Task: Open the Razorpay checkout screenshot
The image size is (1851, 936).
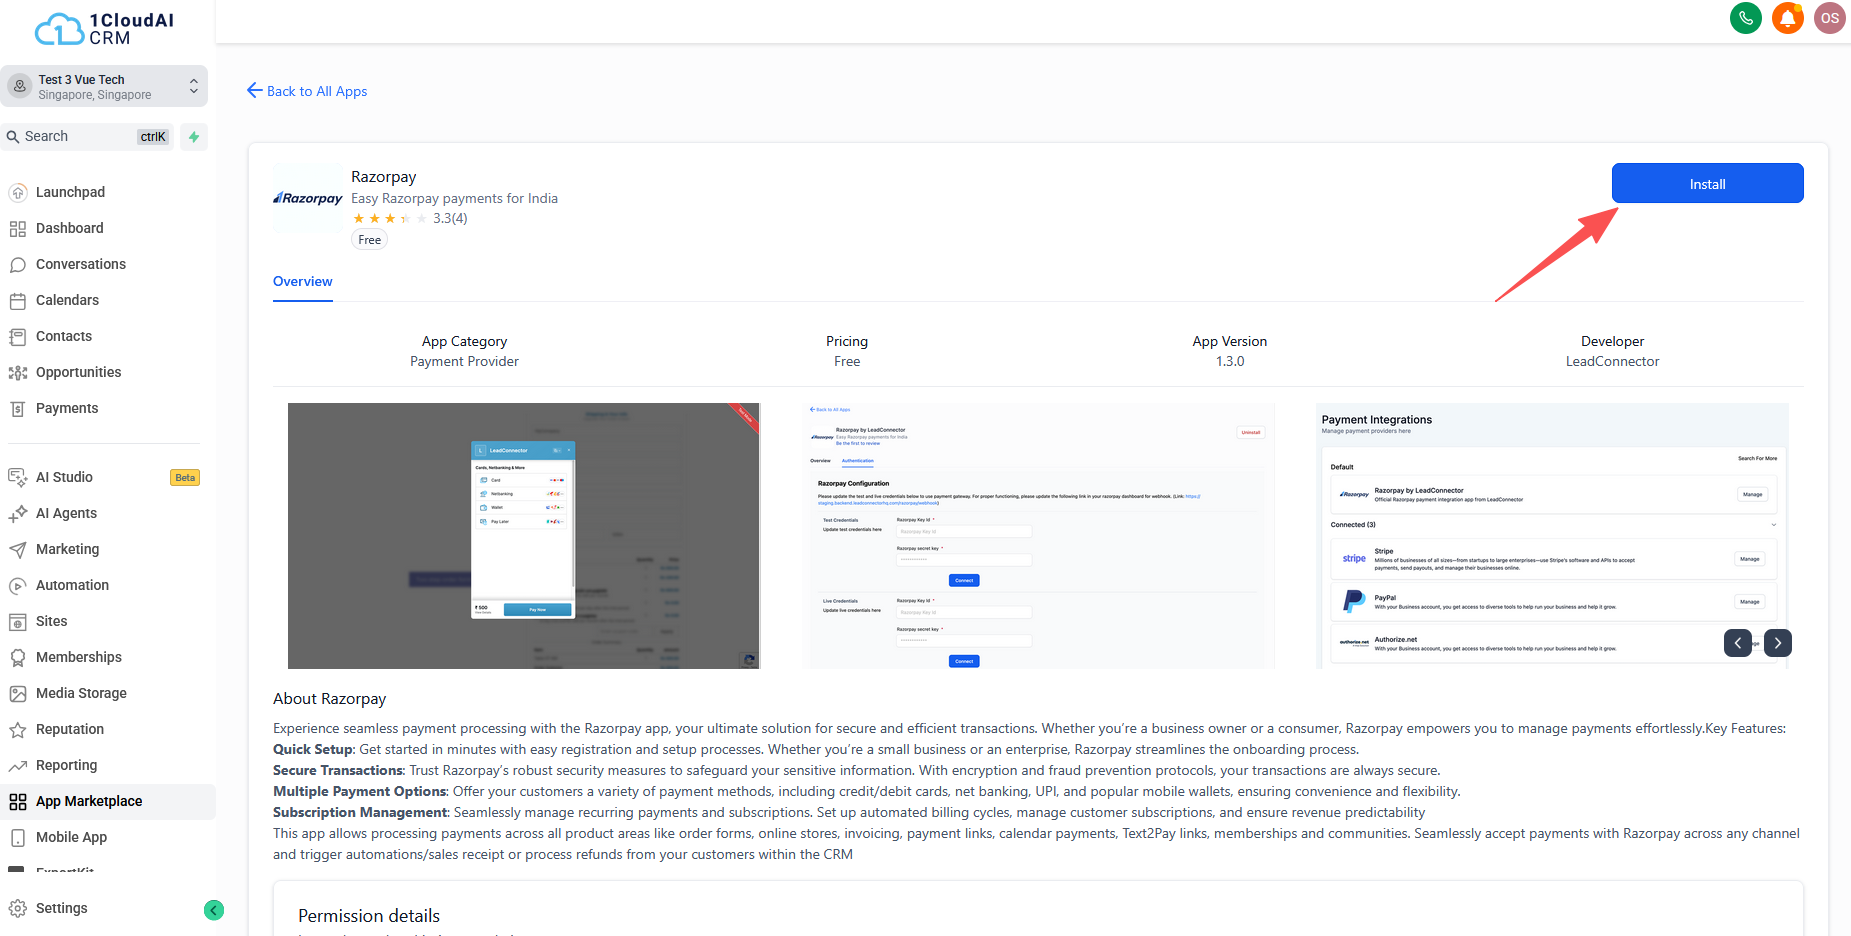Action: (524, 536)
